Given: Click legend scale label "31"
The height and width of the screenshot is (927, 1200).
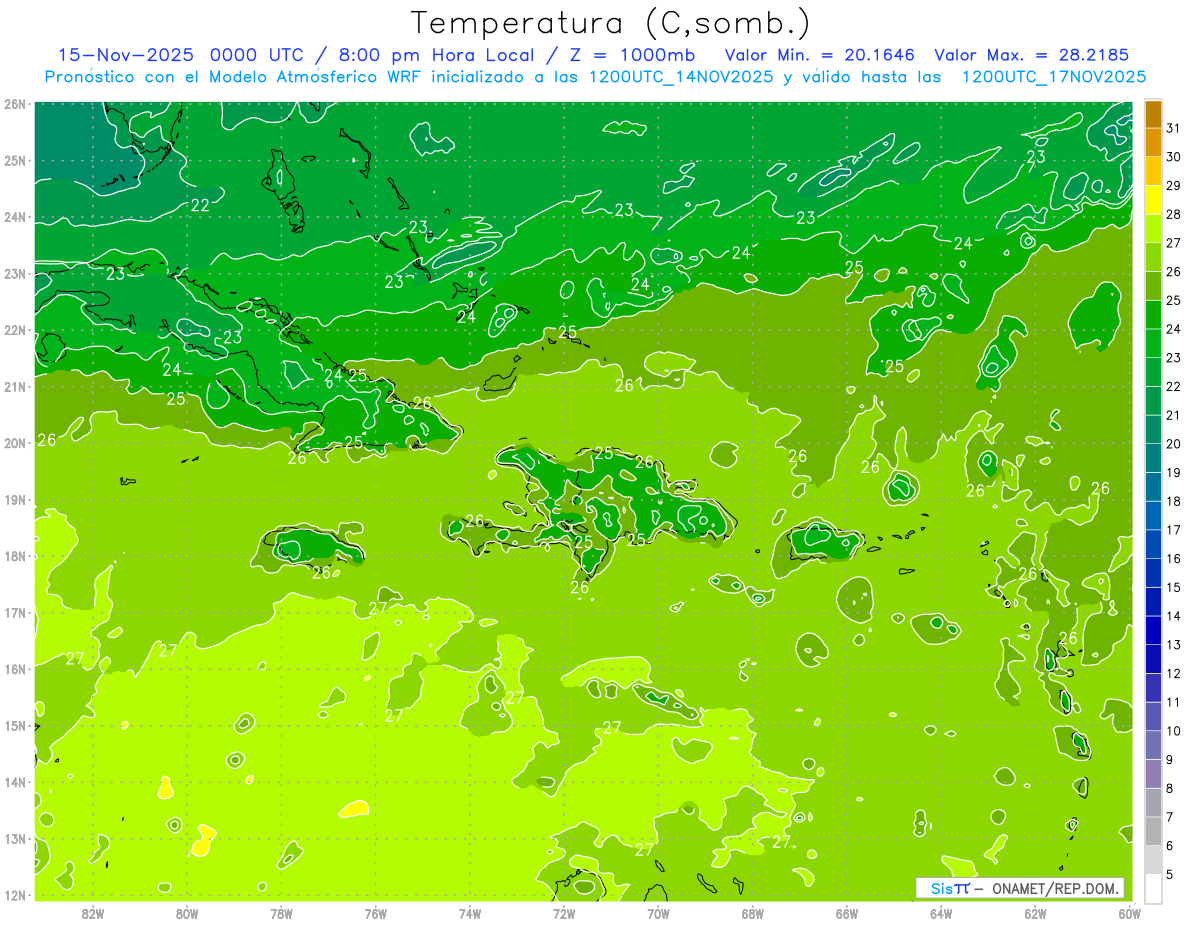Looking at the screenshot, I should 1173,128.
